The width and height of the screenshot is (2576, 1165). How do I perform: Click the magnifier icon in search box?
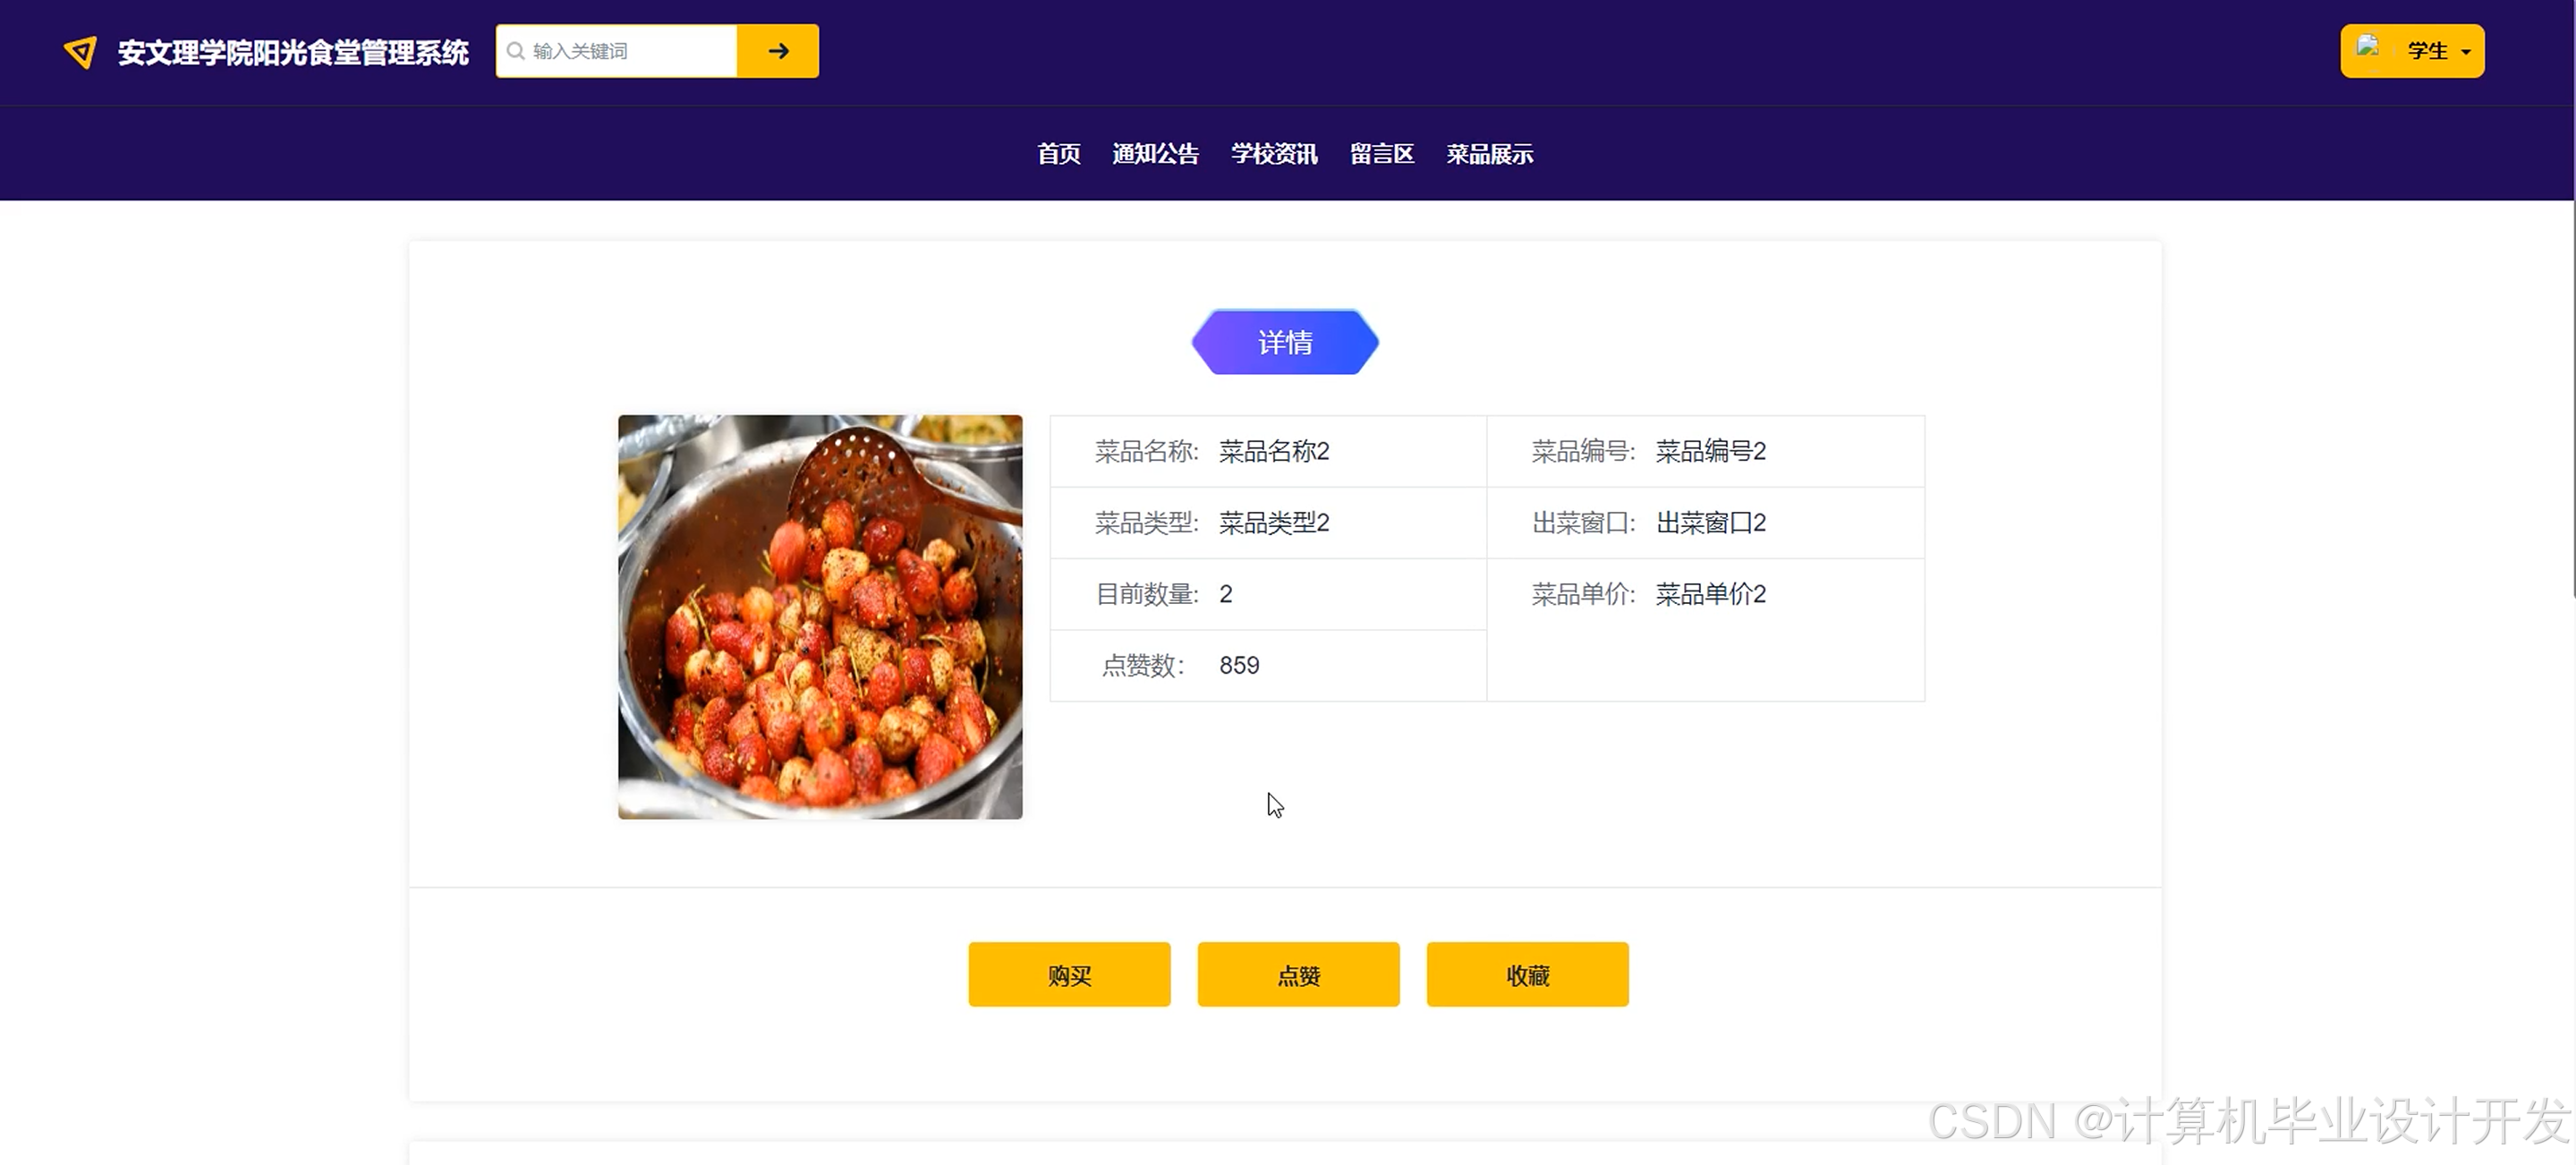click(x=516, y=51)
